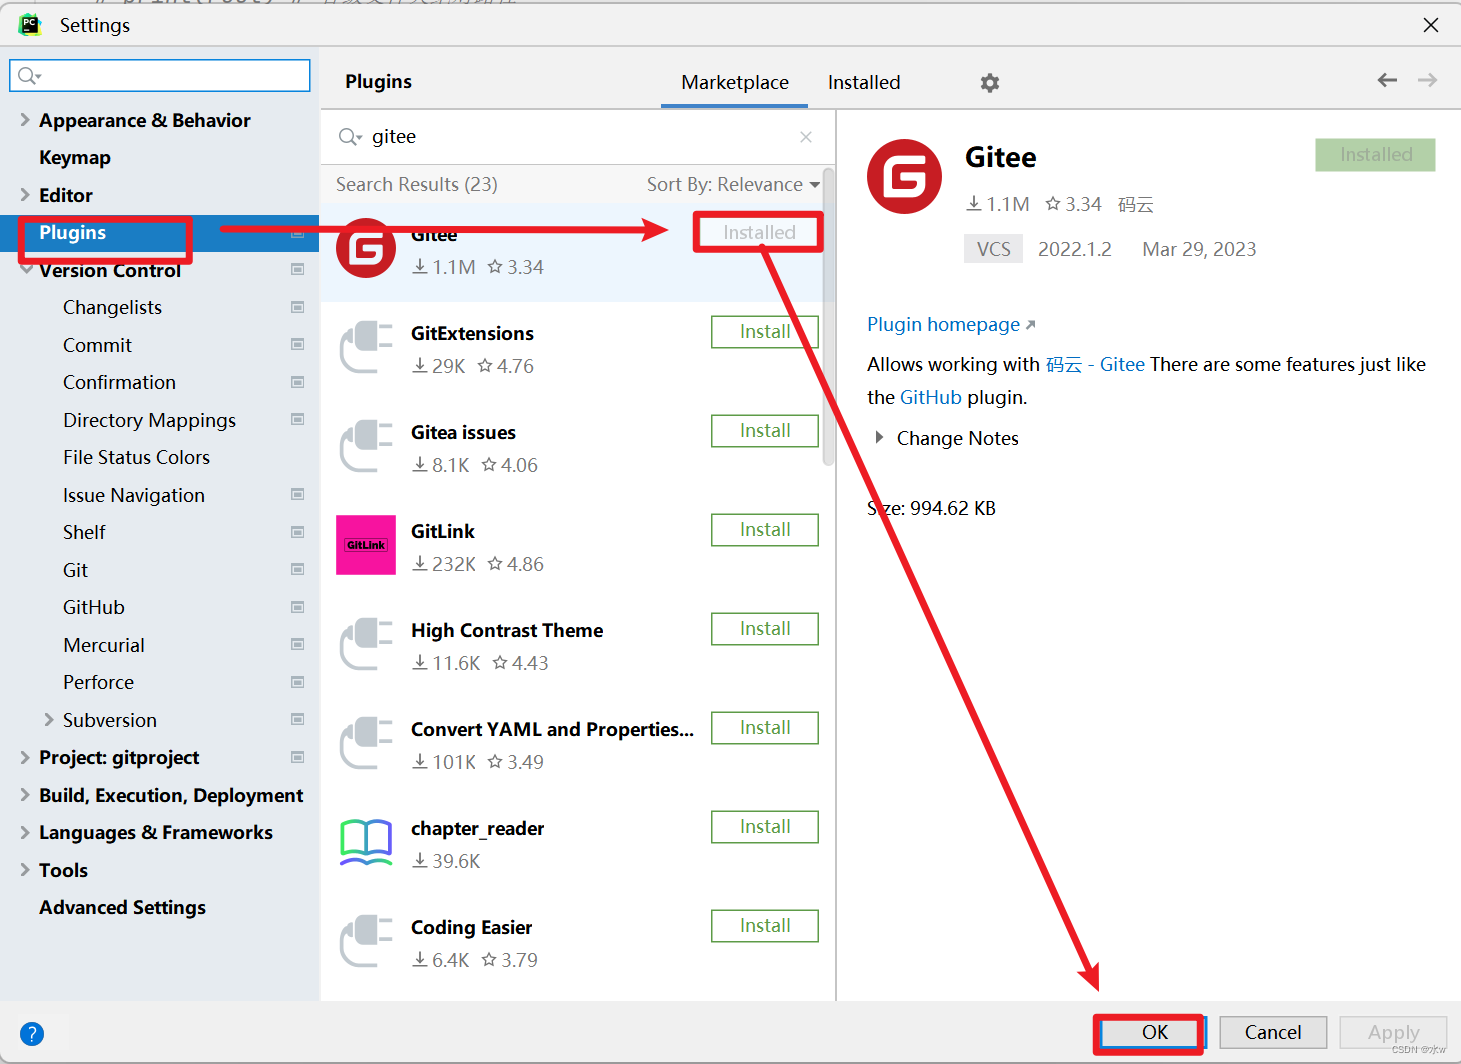Click the Gitee logo in search results

click(x=366, y=248)
